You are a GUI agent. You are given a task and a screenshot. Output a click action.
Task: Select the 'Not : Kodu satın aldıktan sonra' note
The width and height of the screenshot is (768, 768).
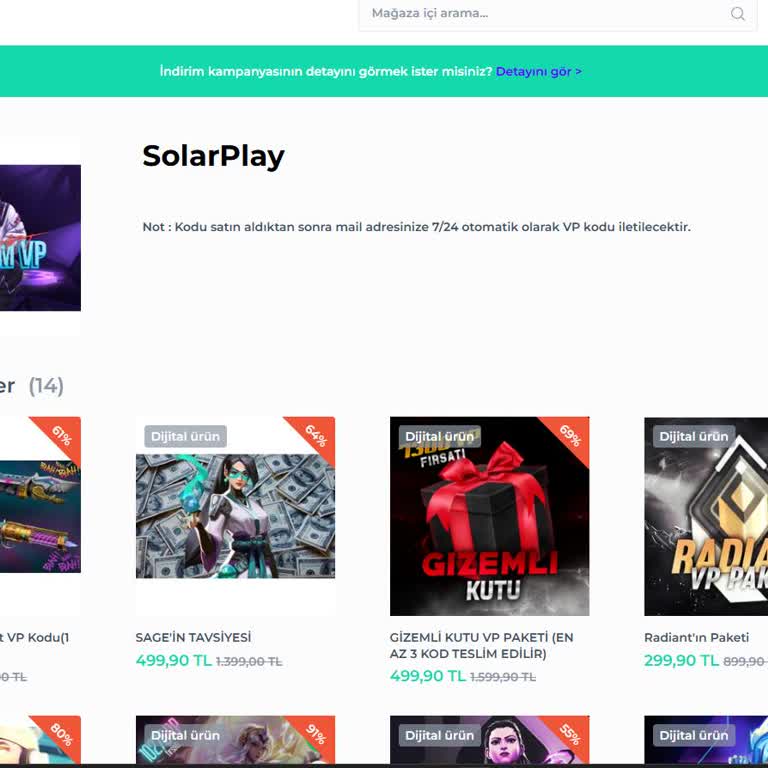[416, 227]
